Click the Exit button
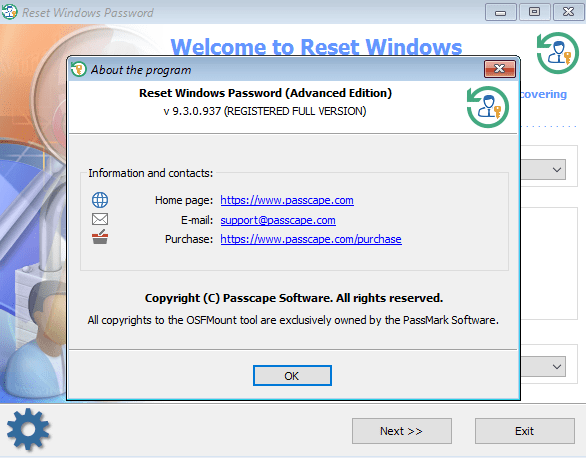The image size is (586, 458). [525, 431]
